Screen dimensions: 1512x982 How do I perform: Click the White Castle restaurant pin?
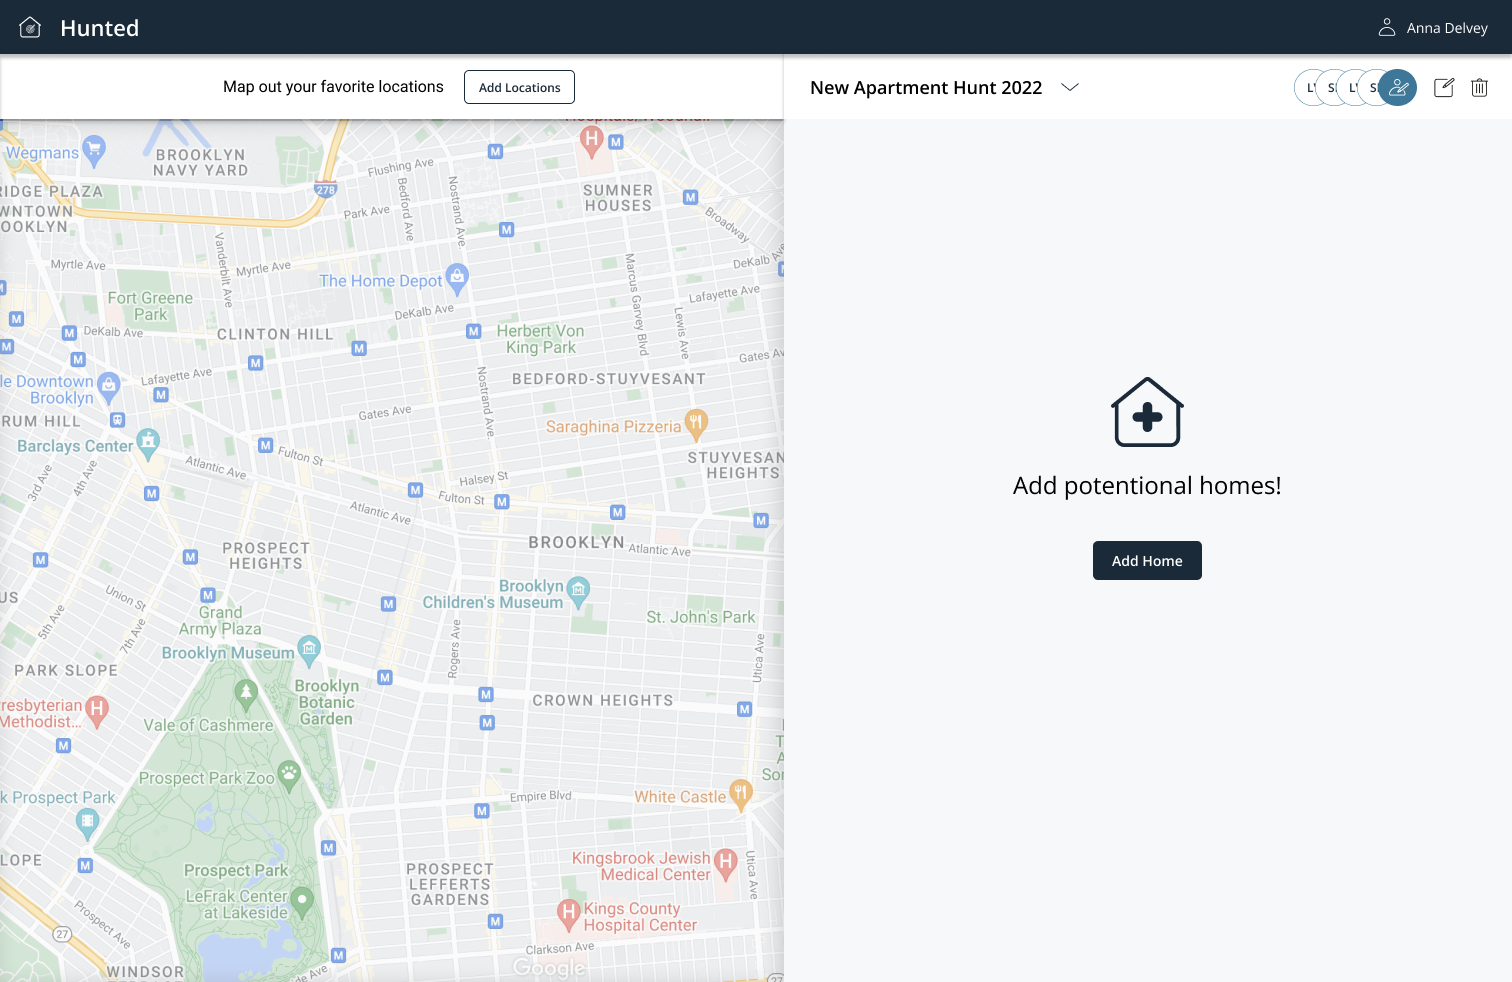pos(740,794)
